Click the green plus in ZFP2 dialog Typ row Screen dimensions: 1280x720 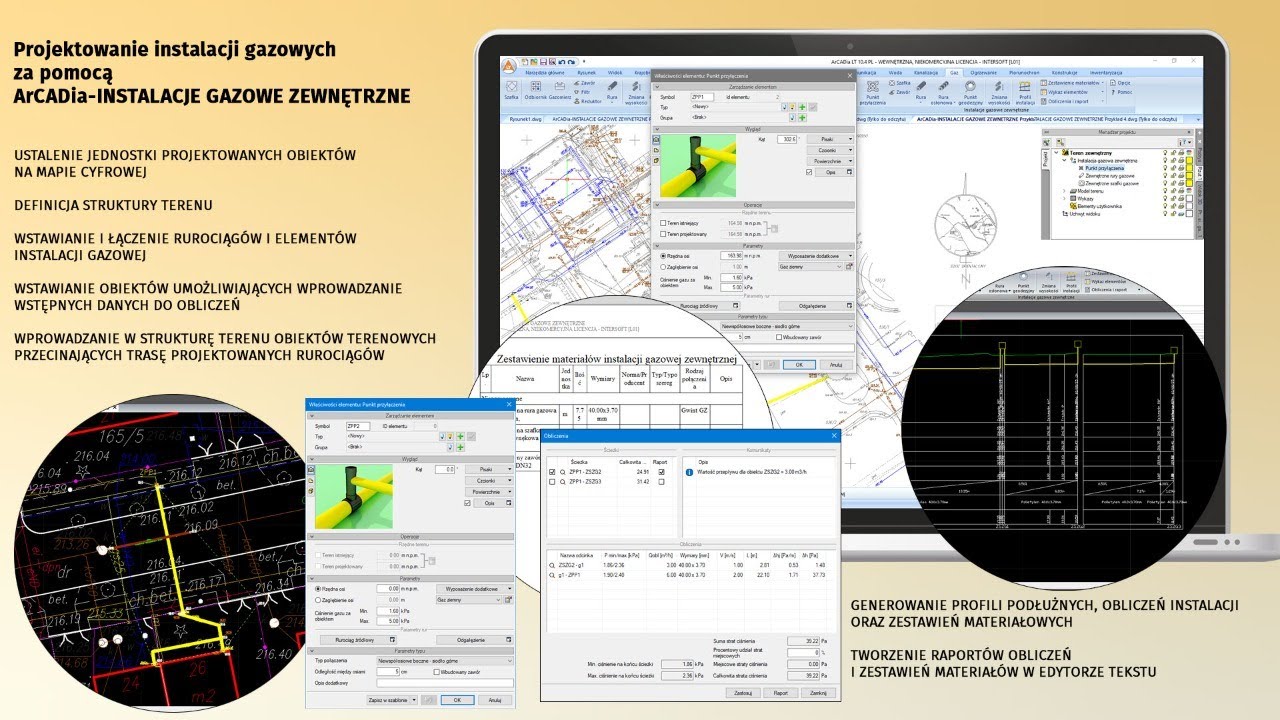(459, 437)
